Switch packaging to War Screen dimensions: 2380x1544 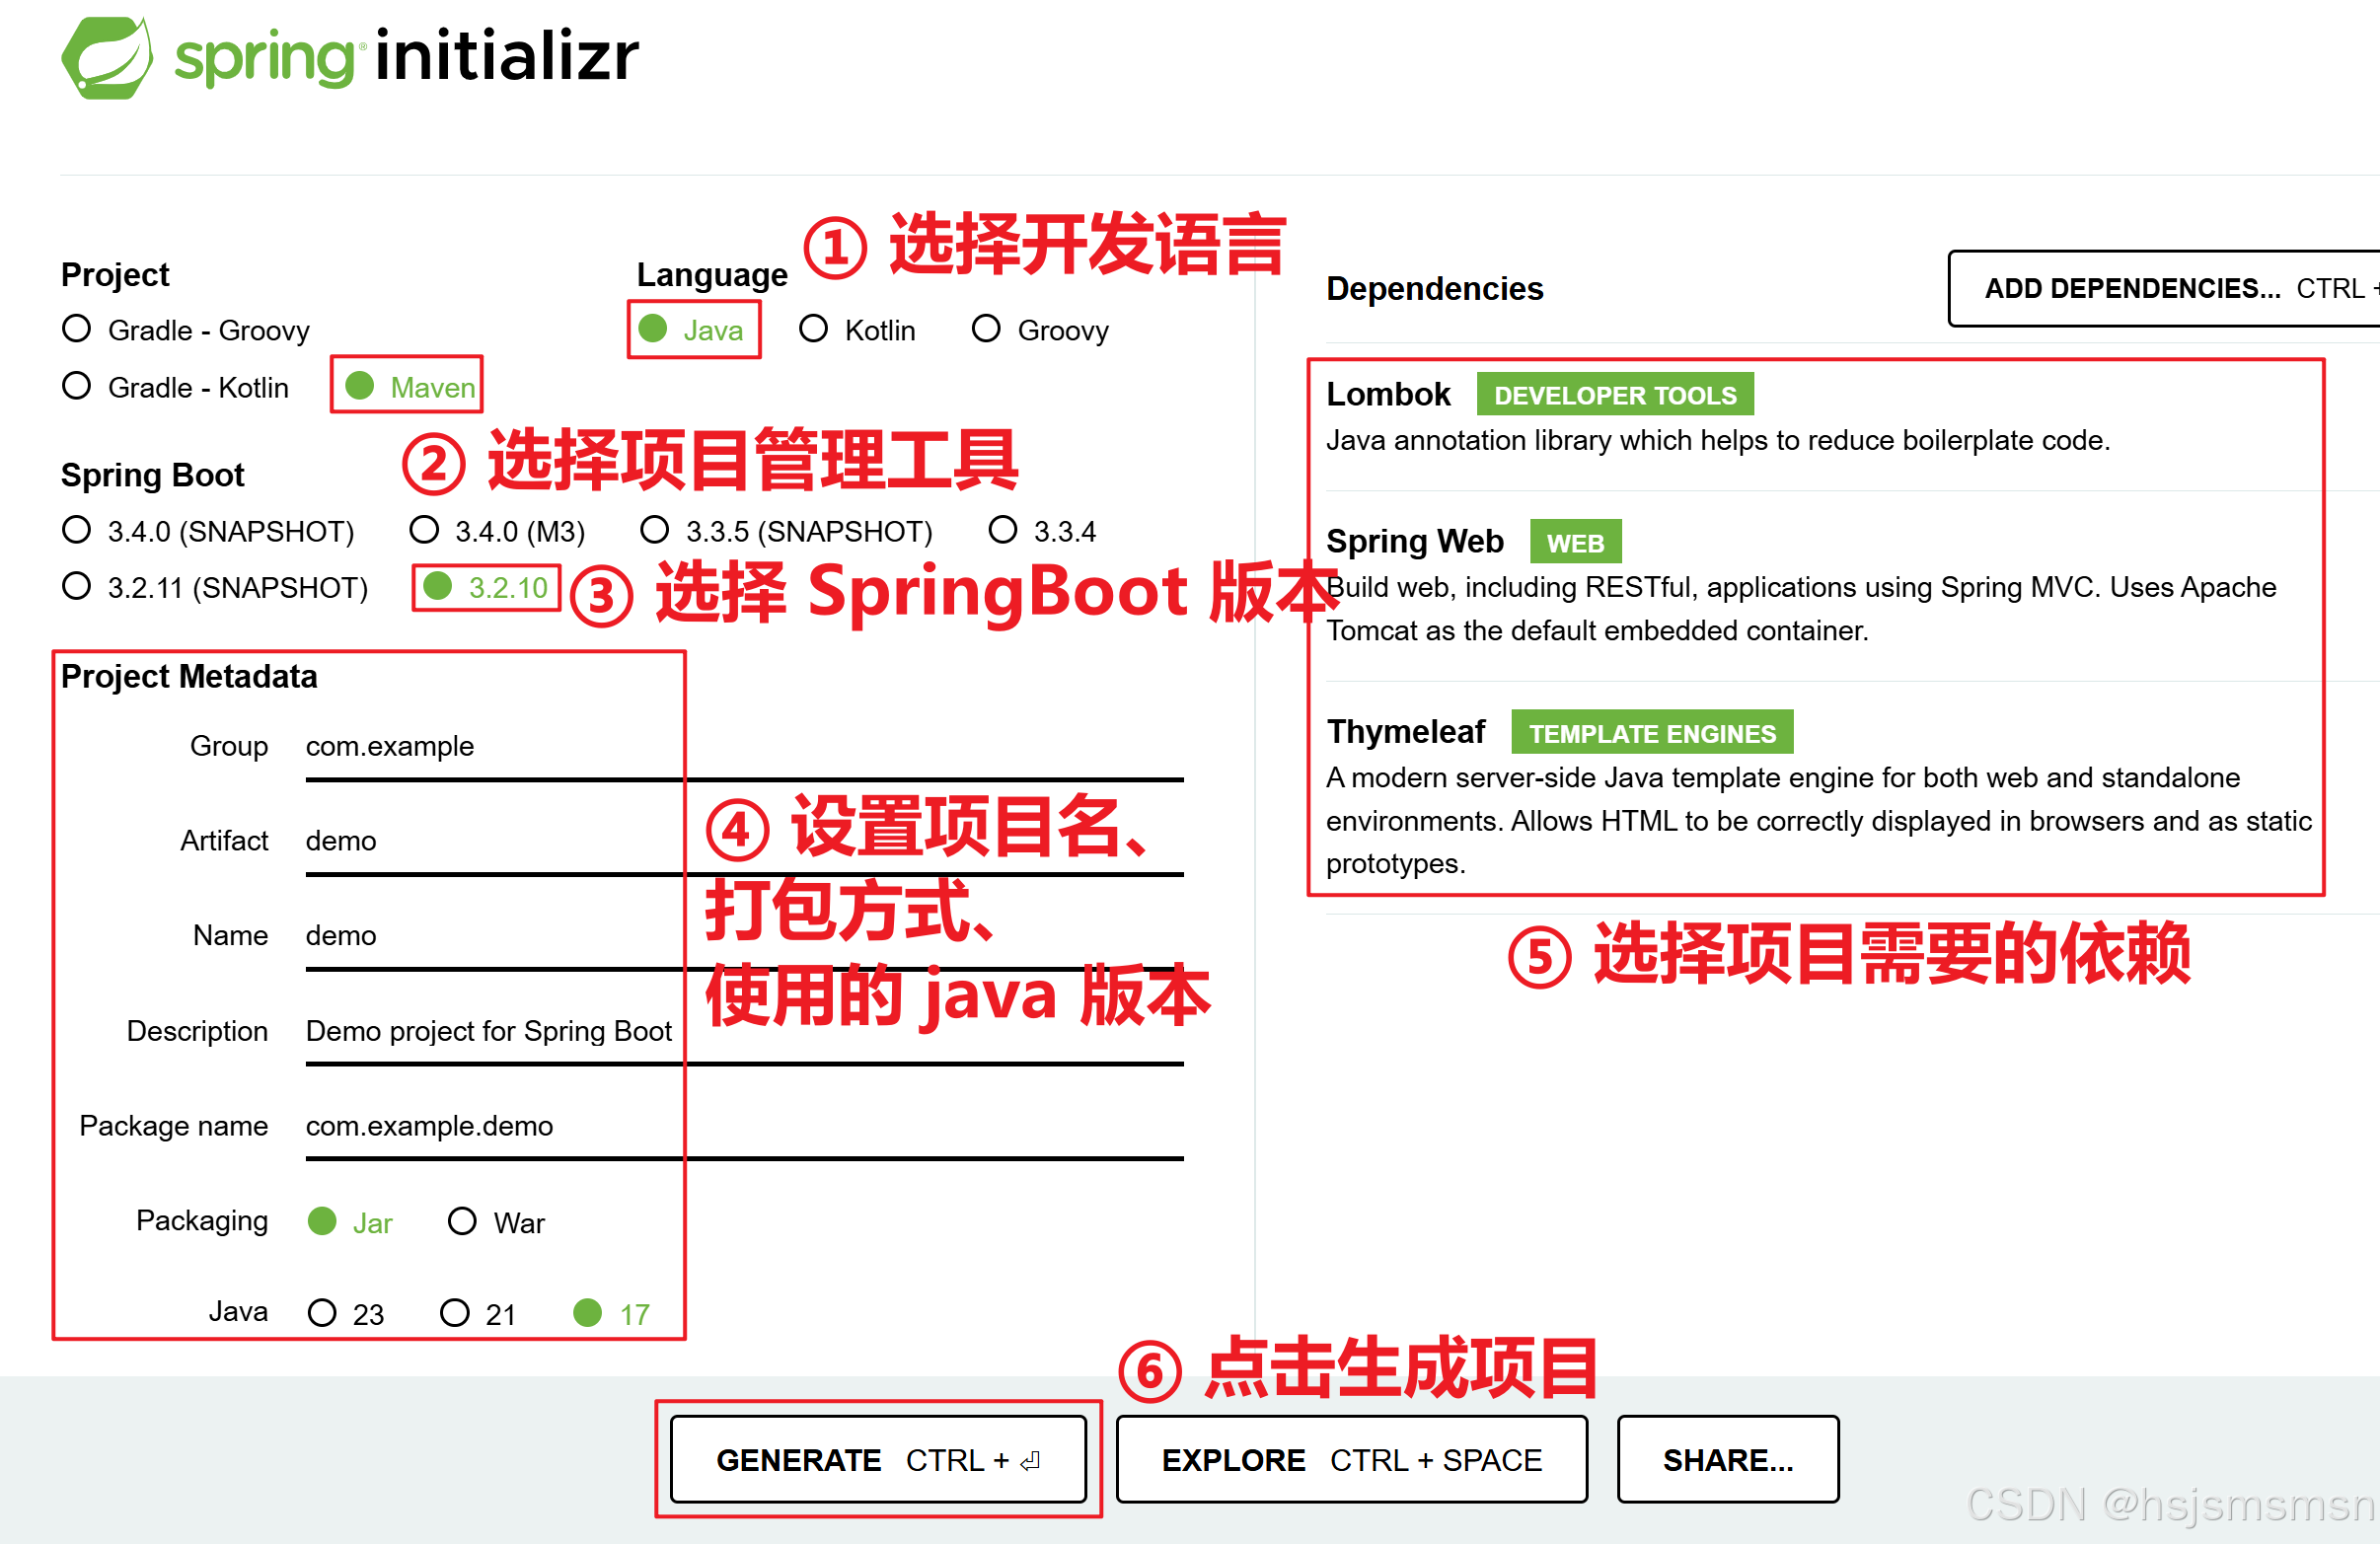[463, 1221]
